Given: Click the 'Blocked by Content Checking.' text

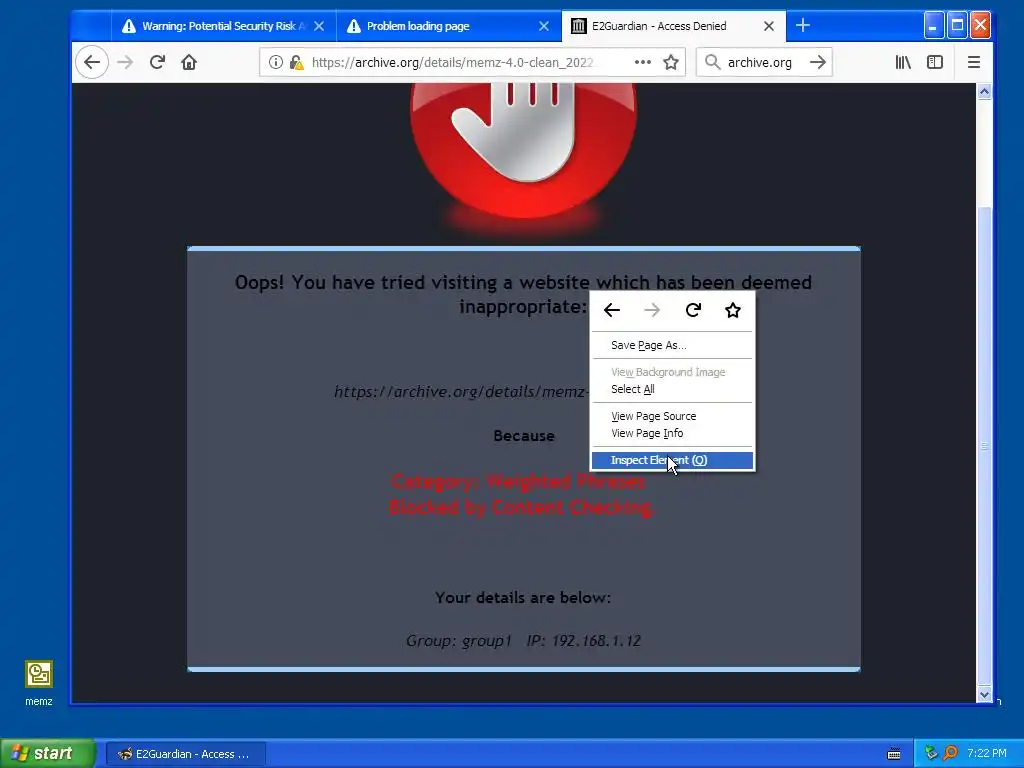Looking at the screenshot, I should [x=522, y=507].
